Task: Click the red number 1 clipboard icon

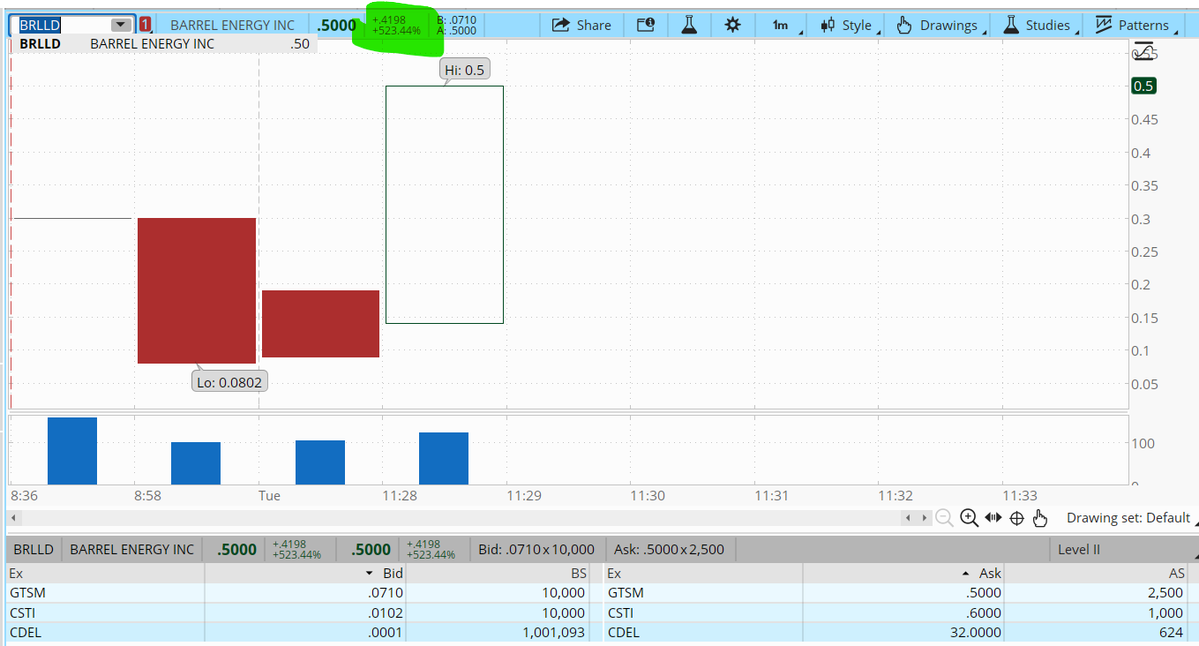Action: [145, 25]
